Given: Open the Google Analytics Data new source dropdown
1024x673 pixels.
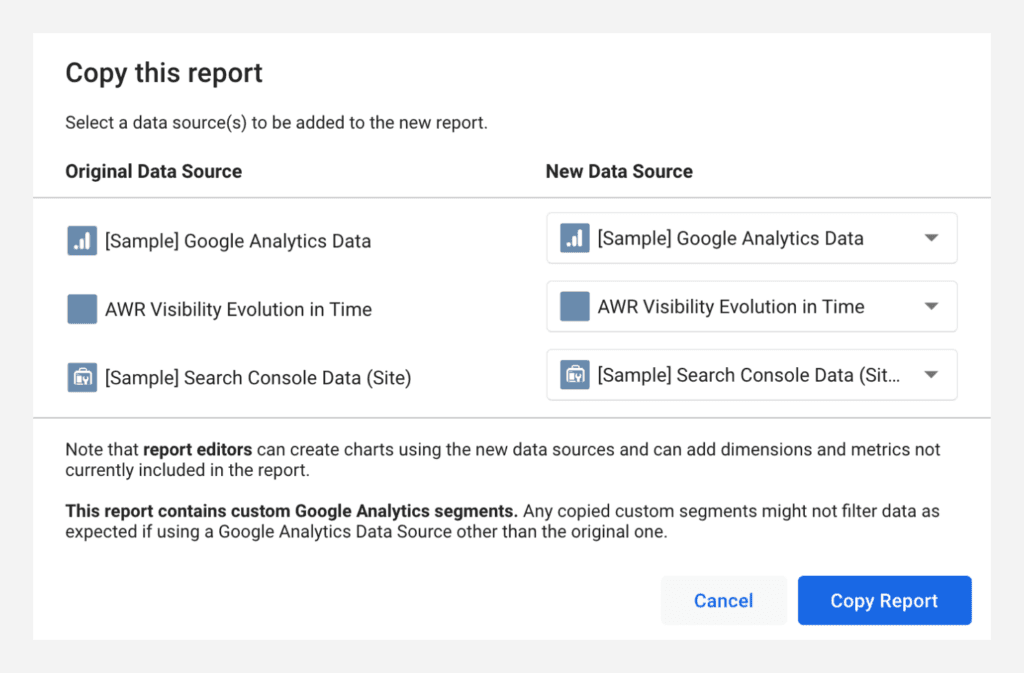Looking at the screenshot, I should pyautogui.click(x=752, y=238).
